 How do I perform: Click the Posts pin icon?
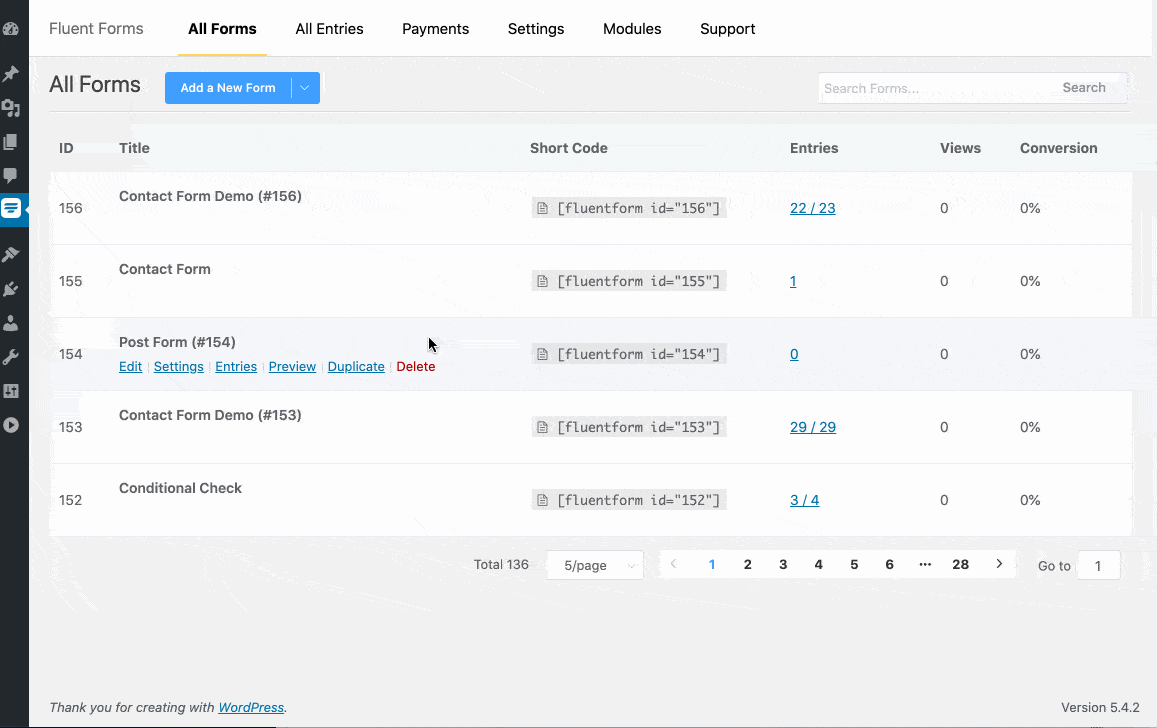tap(11, 74)
